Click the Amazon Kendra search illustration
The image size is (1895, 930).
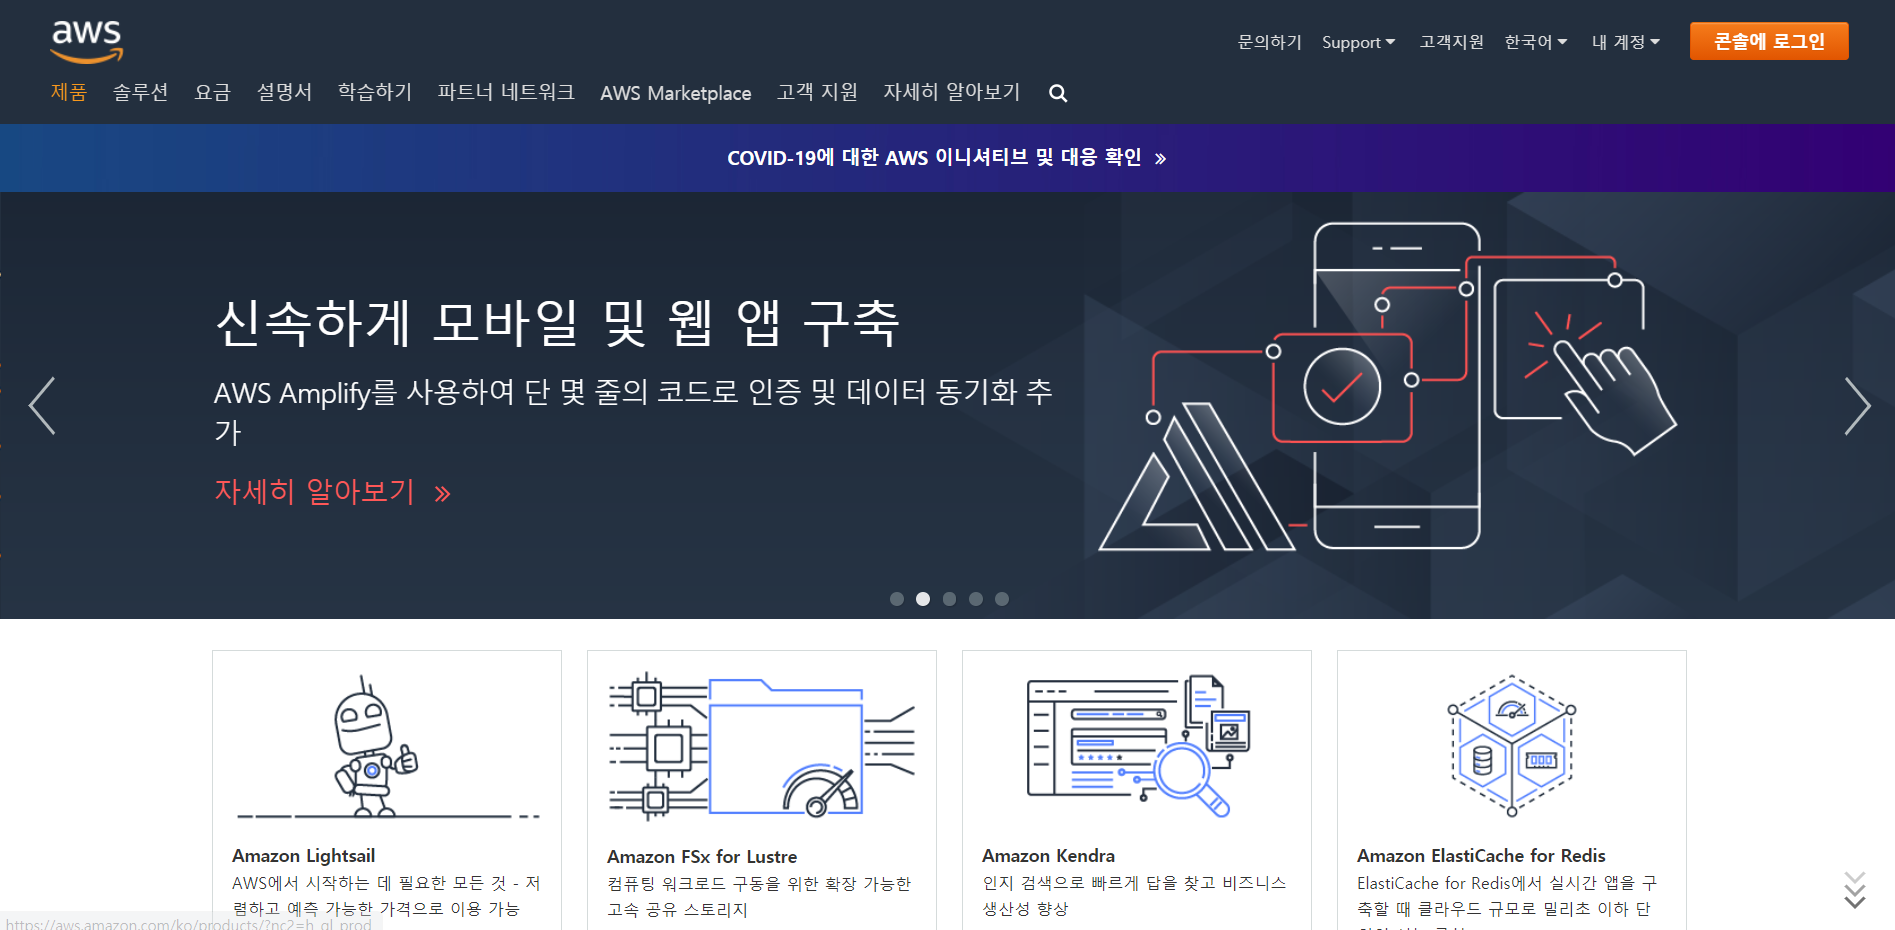point(1136,746)
